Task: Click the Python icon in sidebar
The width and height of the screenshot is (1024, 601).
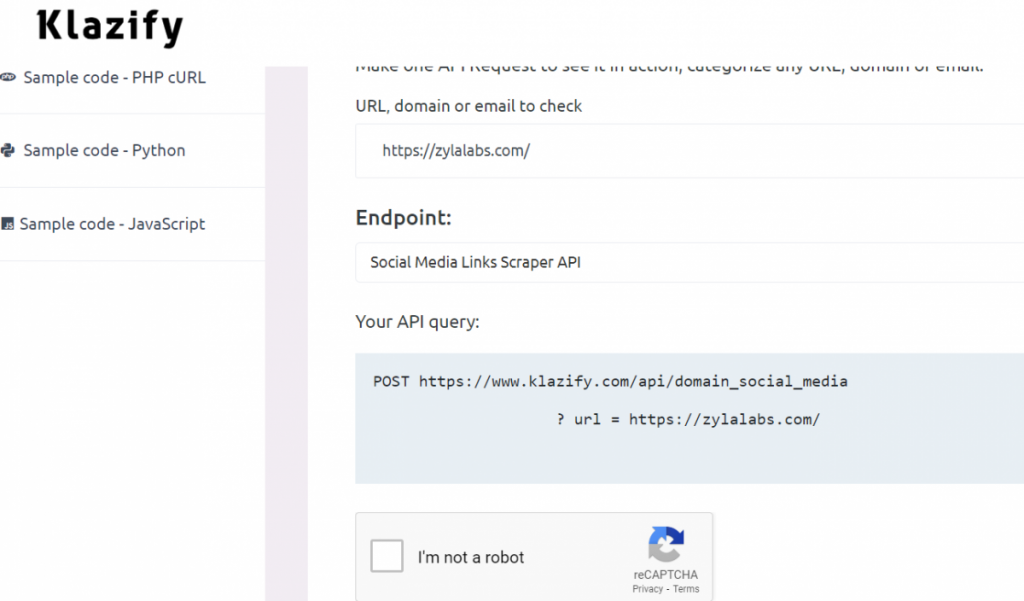Action: click(x=8, y=150)
